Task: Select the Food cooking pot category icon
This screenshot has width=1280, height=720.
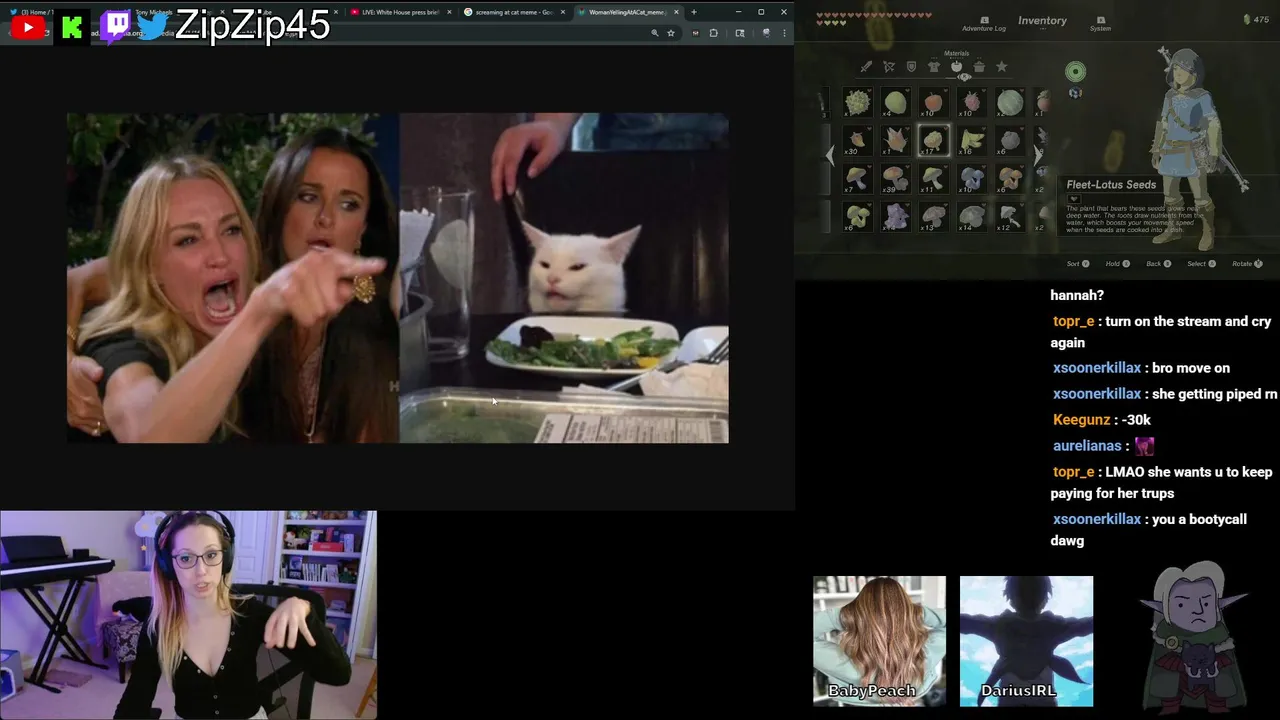Action: [979, 67]
